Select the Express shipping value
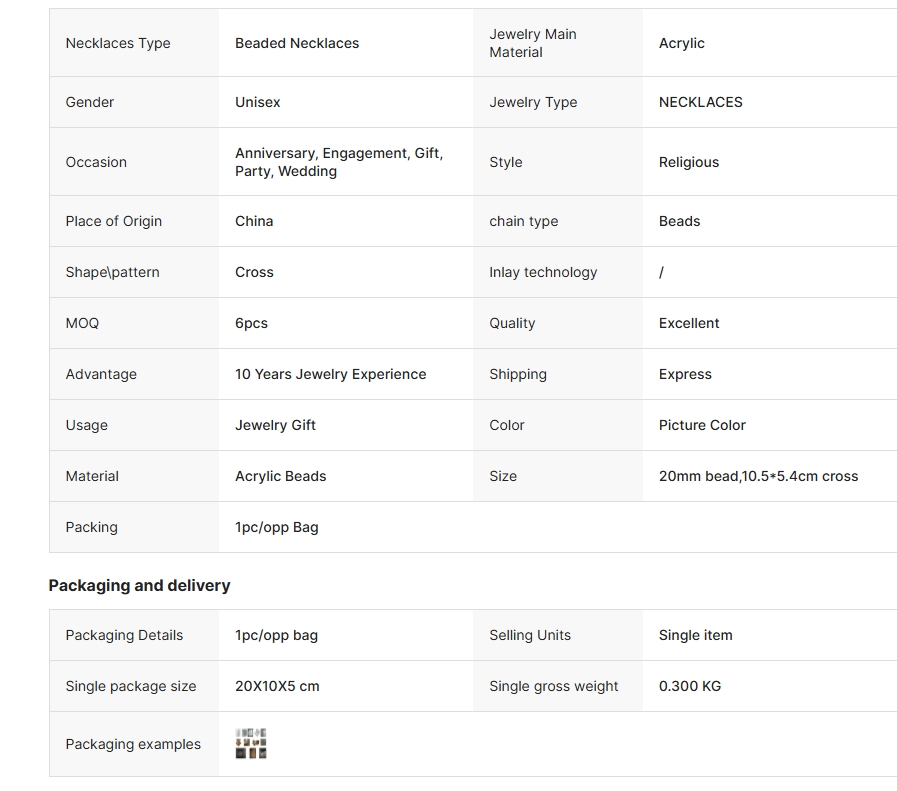This screenshot has width=897, height=791. pyautogui.click(x=685, y=374)
